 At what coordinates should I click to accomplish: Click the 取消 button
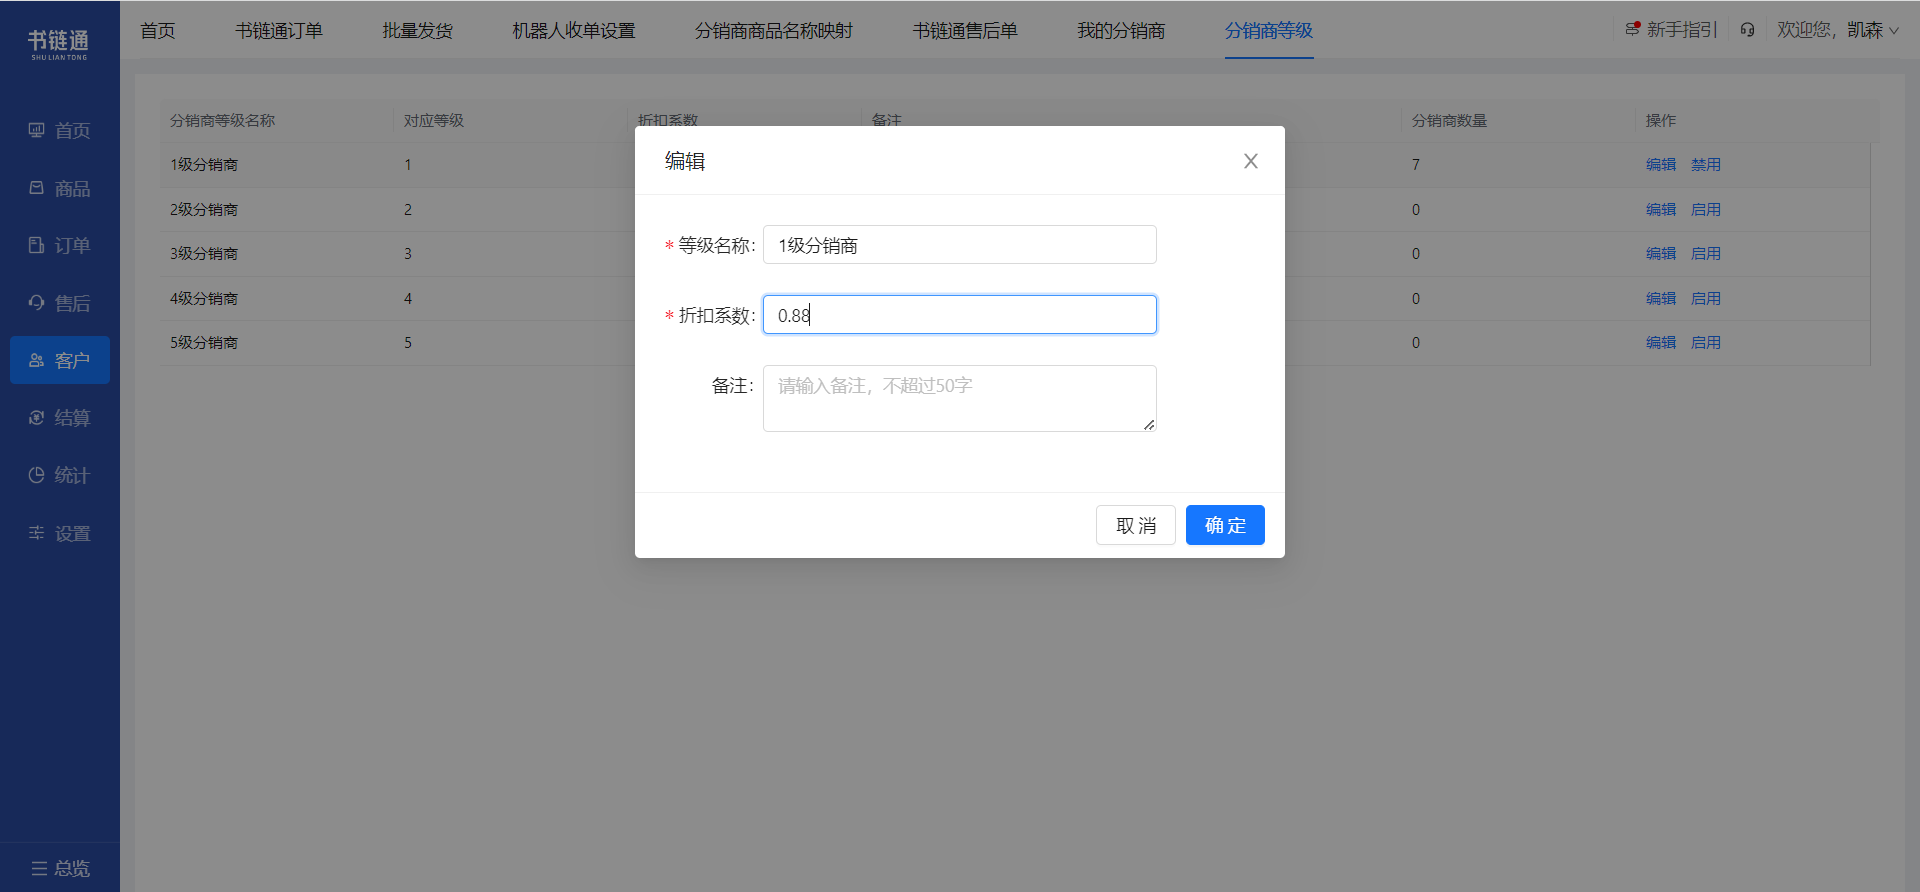(x=1136, y=525)
